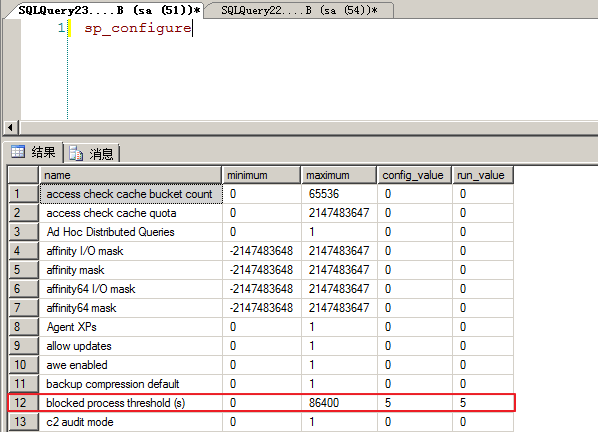
Task: Click the 'config_value' column header
Action: (x=415, y=175)
